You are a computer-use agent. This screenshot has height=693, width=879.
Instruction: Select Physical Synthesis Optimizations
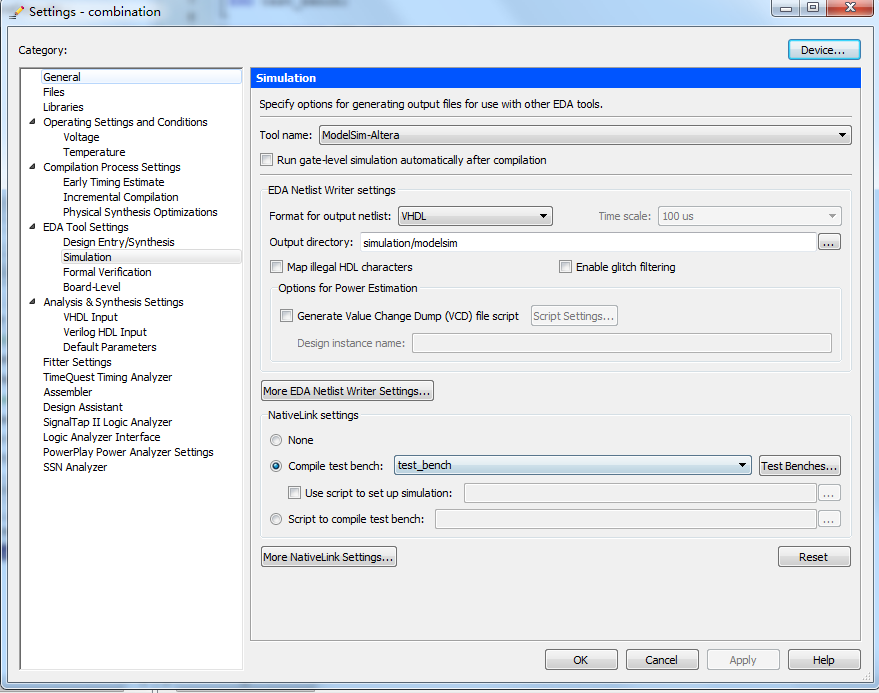click(140, 212)
